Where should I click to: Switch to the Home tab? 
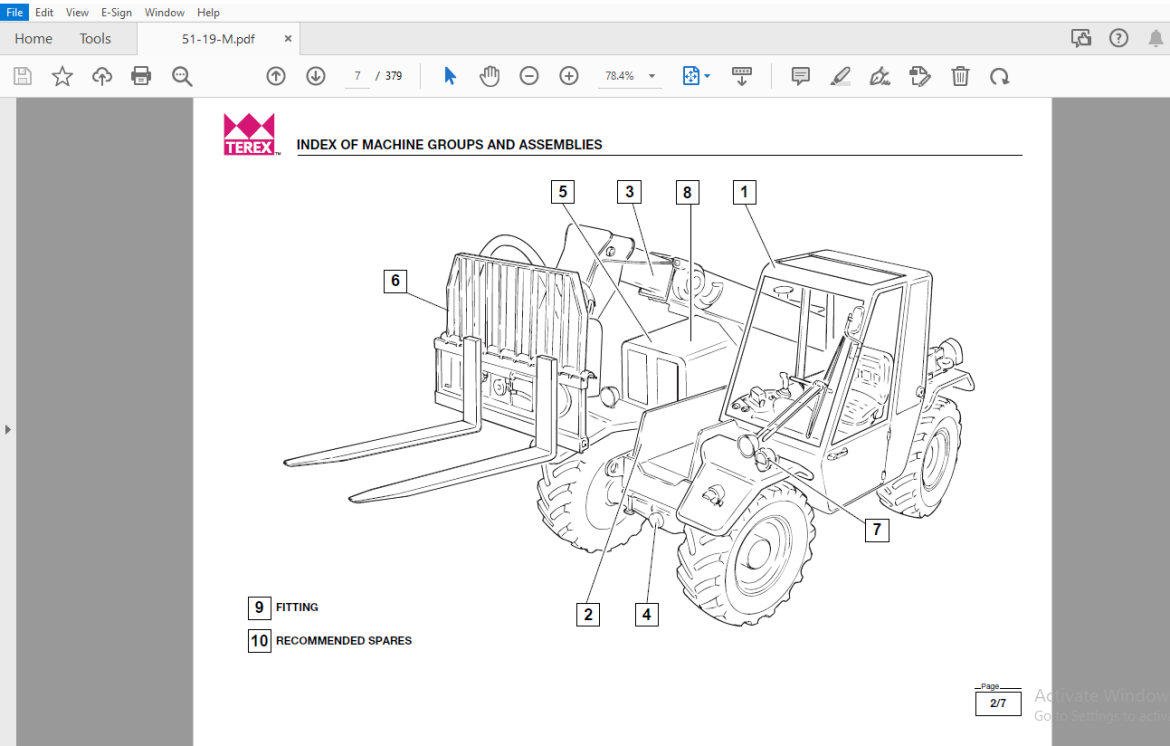coord(34,39)
